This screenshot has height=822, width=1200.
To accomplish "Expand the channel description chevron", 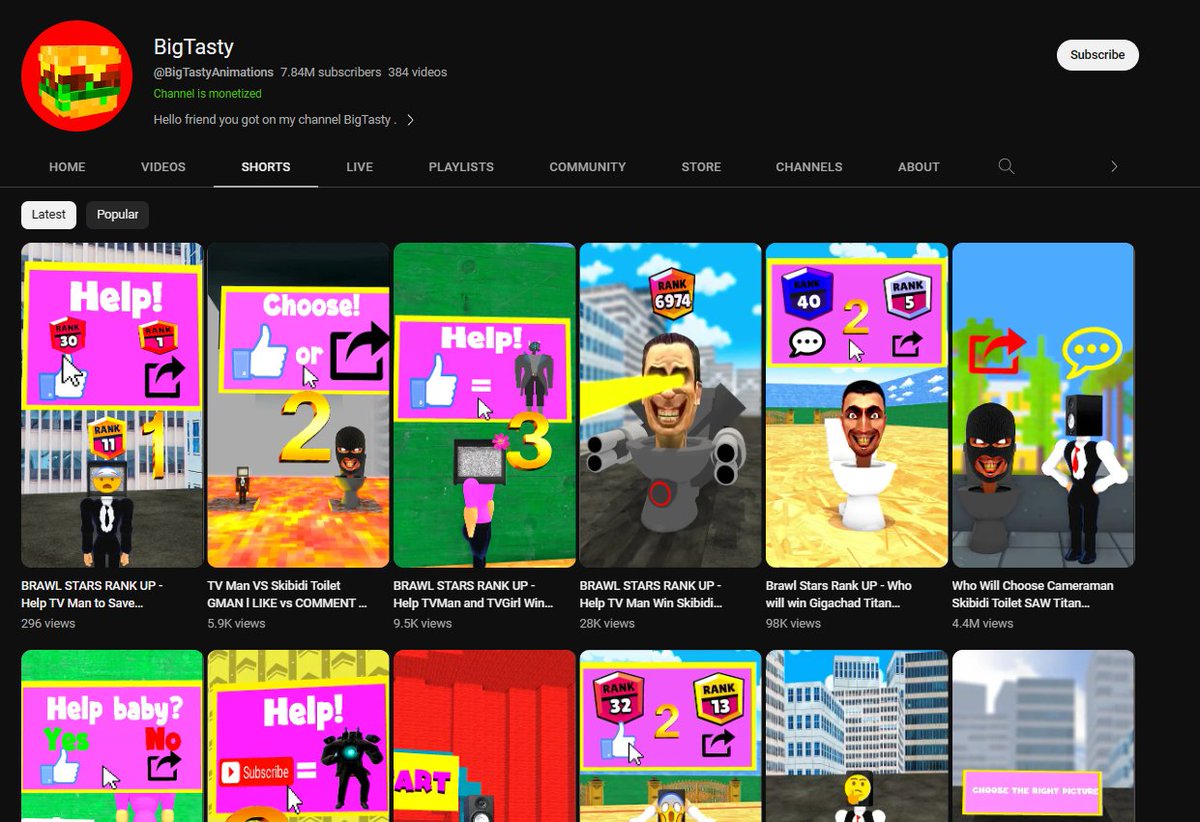I will point(410,120).
